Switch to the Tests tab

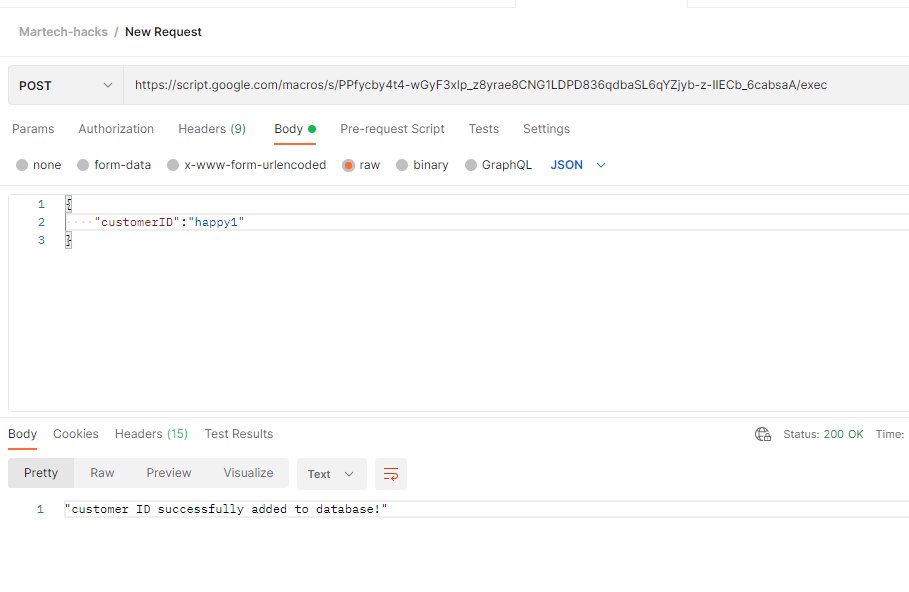pos(483,129)
